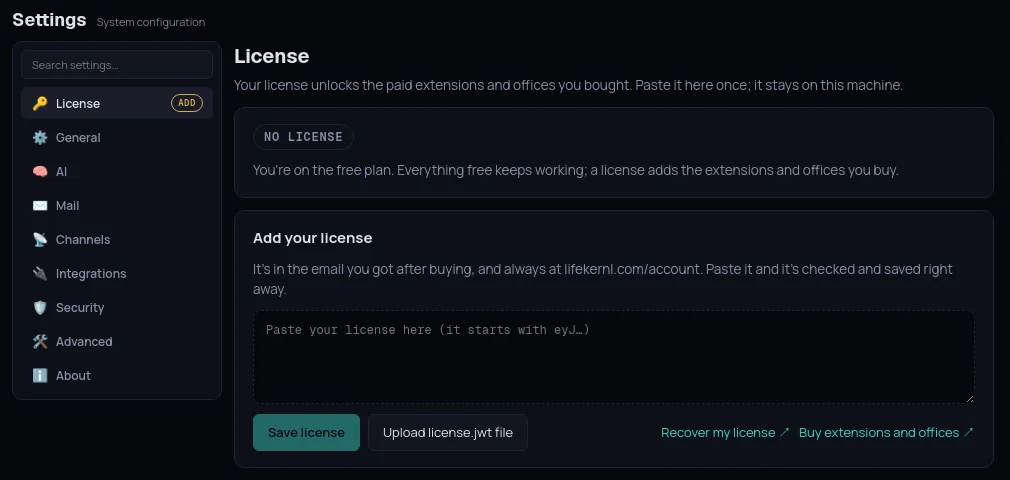This screenshot has width=1010, height=480.
Task: Open the General settings section
Action: click(x=117, y=138)
